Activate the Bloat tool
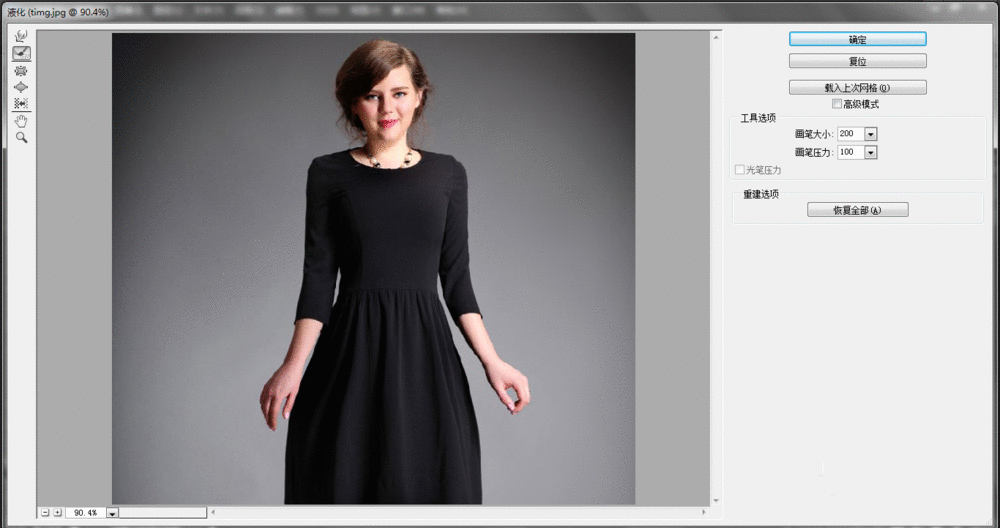The height and width of the screenshot is (528, 1000). click(x=21, y=87)
